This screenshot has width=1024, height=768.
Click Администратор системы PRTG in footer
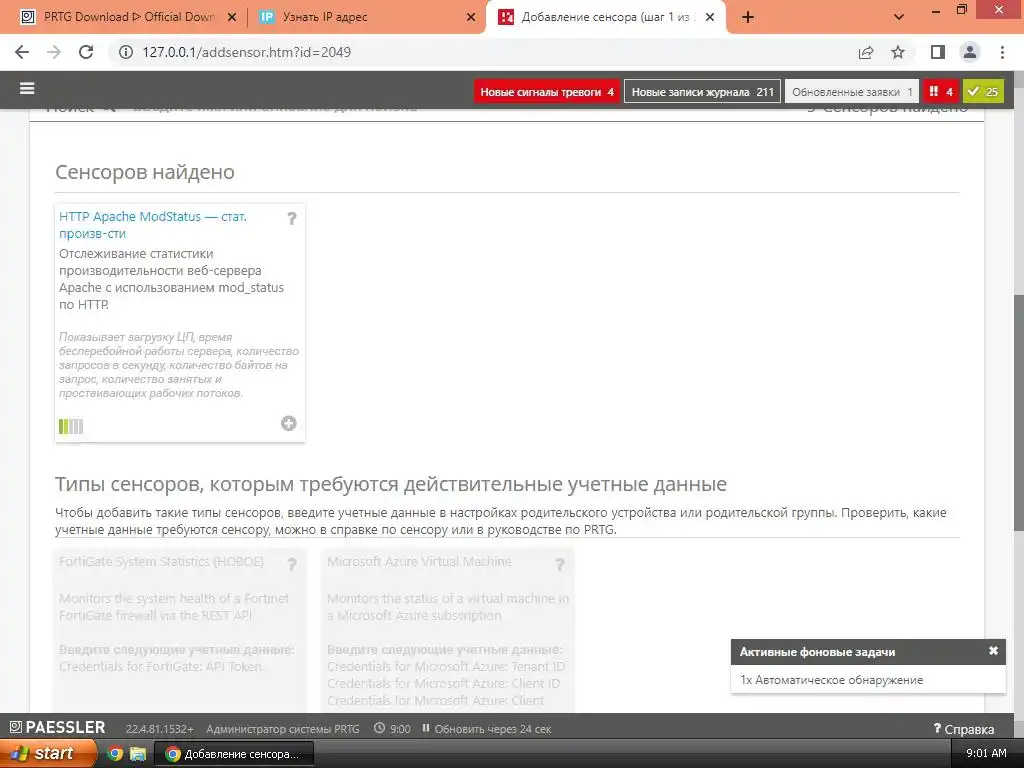click(283, 729)
